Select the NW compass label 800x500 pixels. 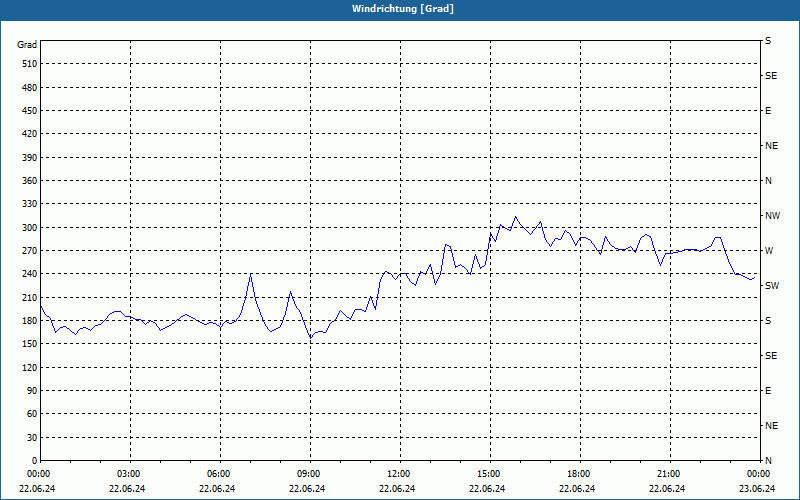tap(772, 216)
